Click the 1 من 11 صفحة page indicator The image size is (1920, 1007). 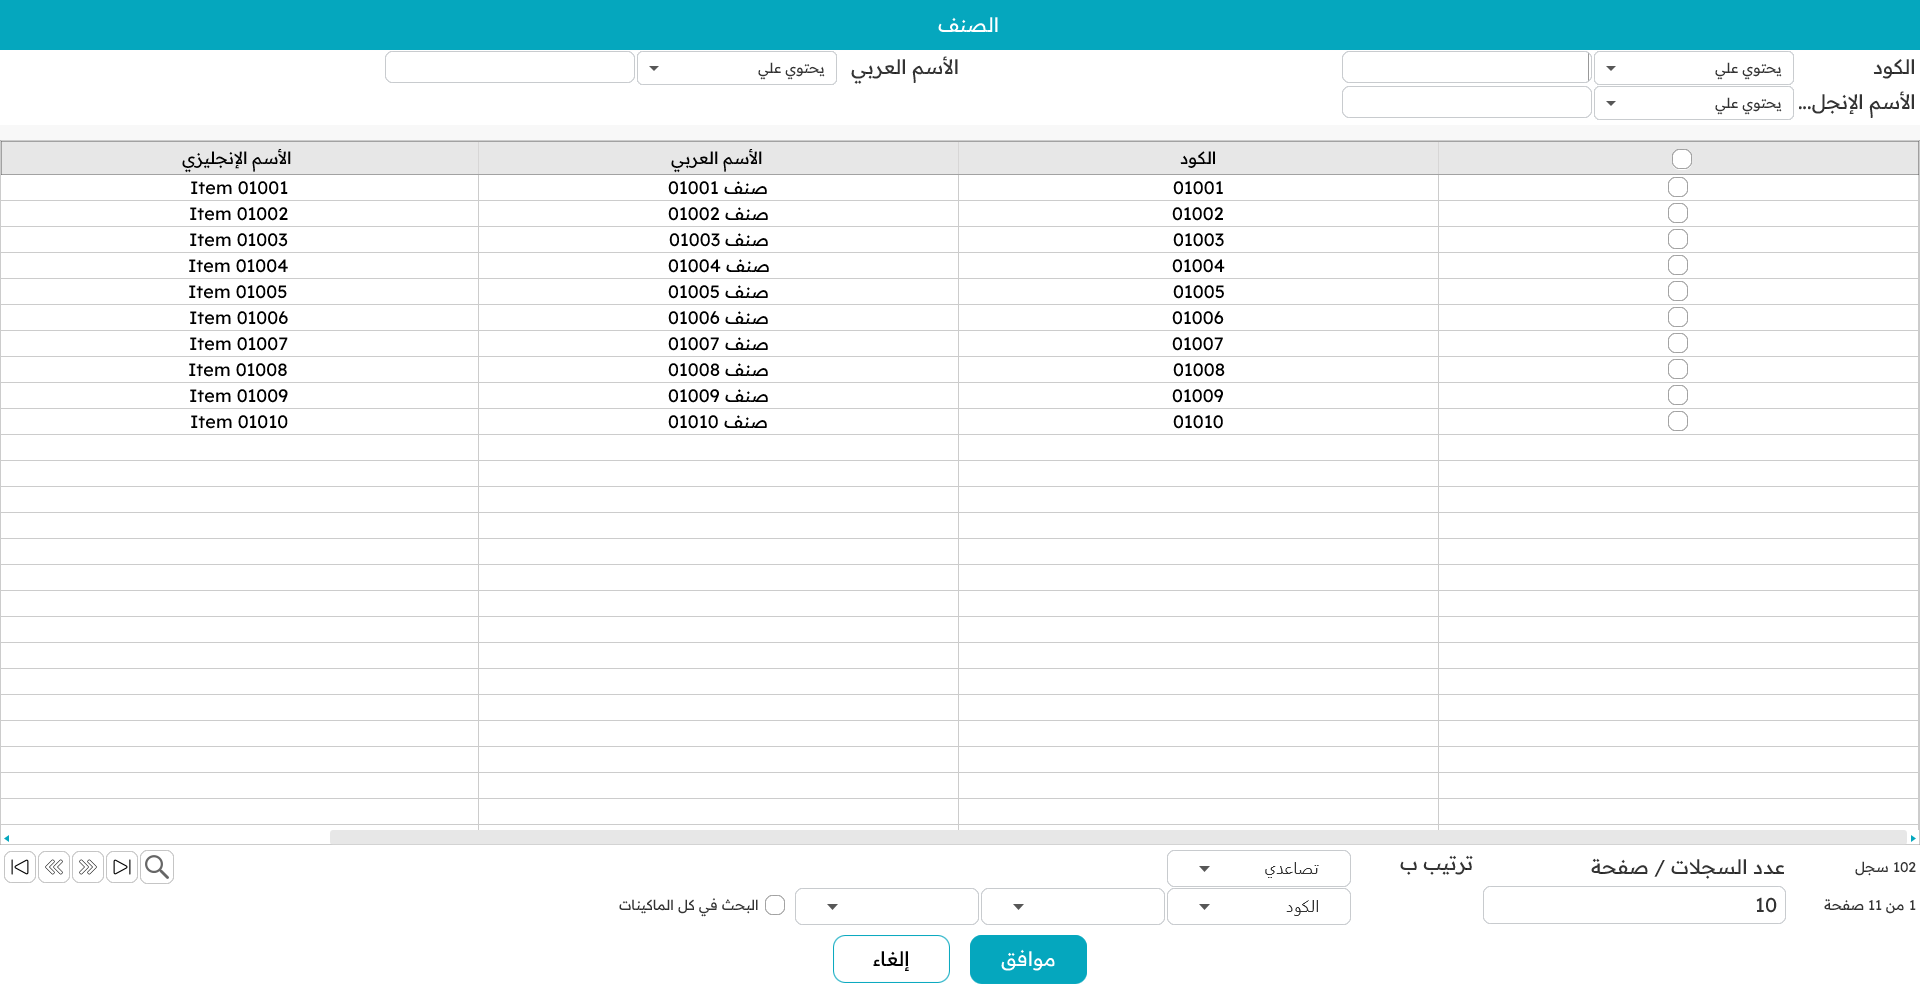tap(1869, 905)
